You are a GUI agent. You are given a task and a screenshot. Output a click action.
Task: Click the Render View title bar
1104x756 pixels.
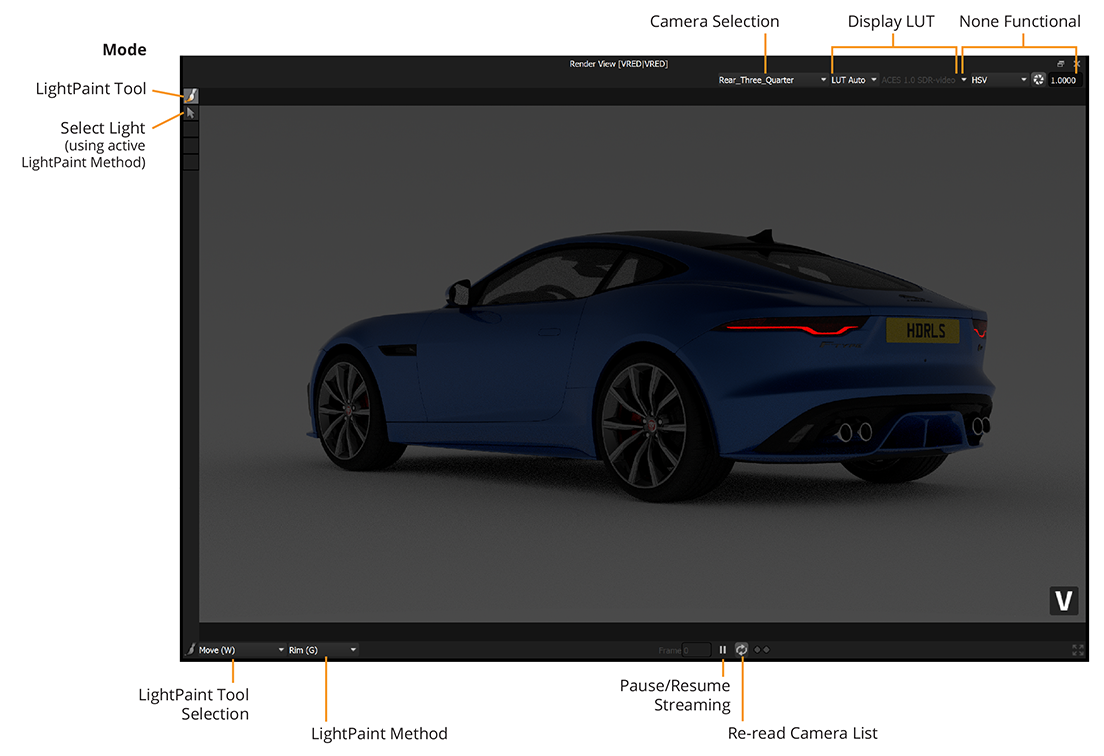click(x=618, y=63)
